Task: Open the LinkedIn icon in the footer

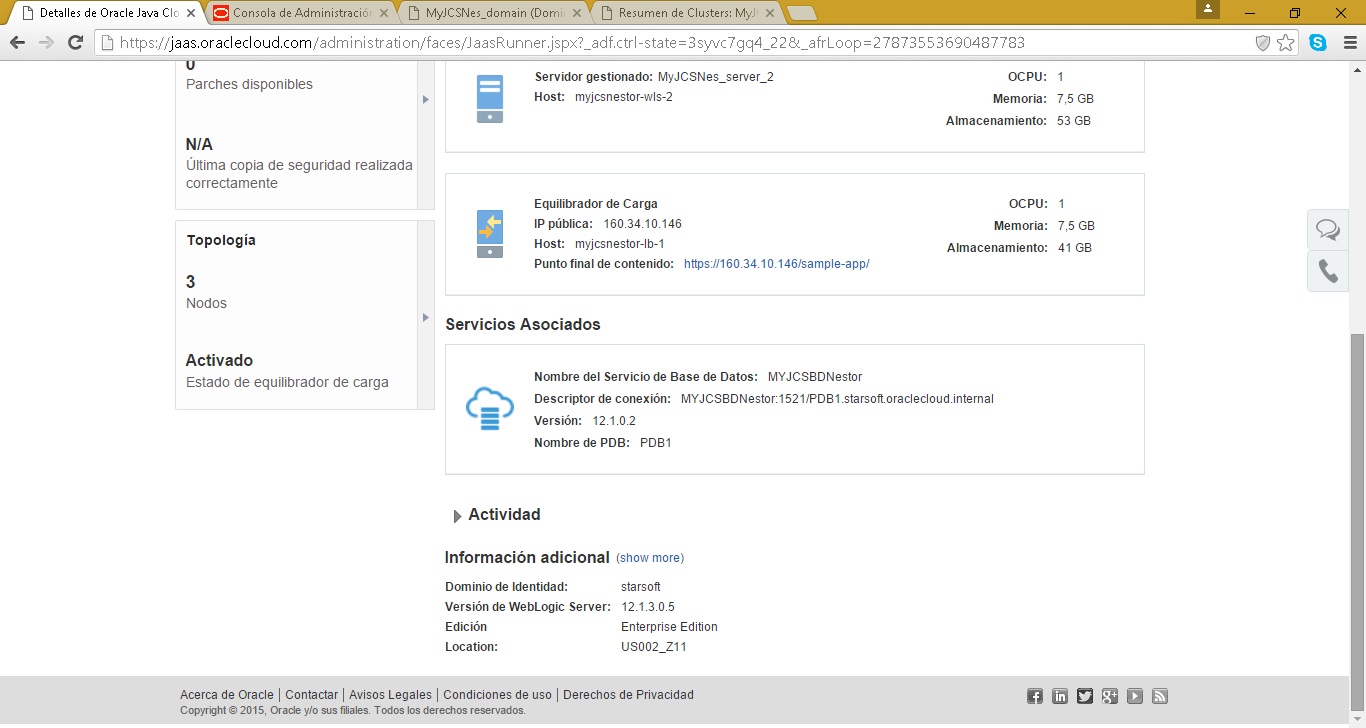Action: (x=1060, y=696)
